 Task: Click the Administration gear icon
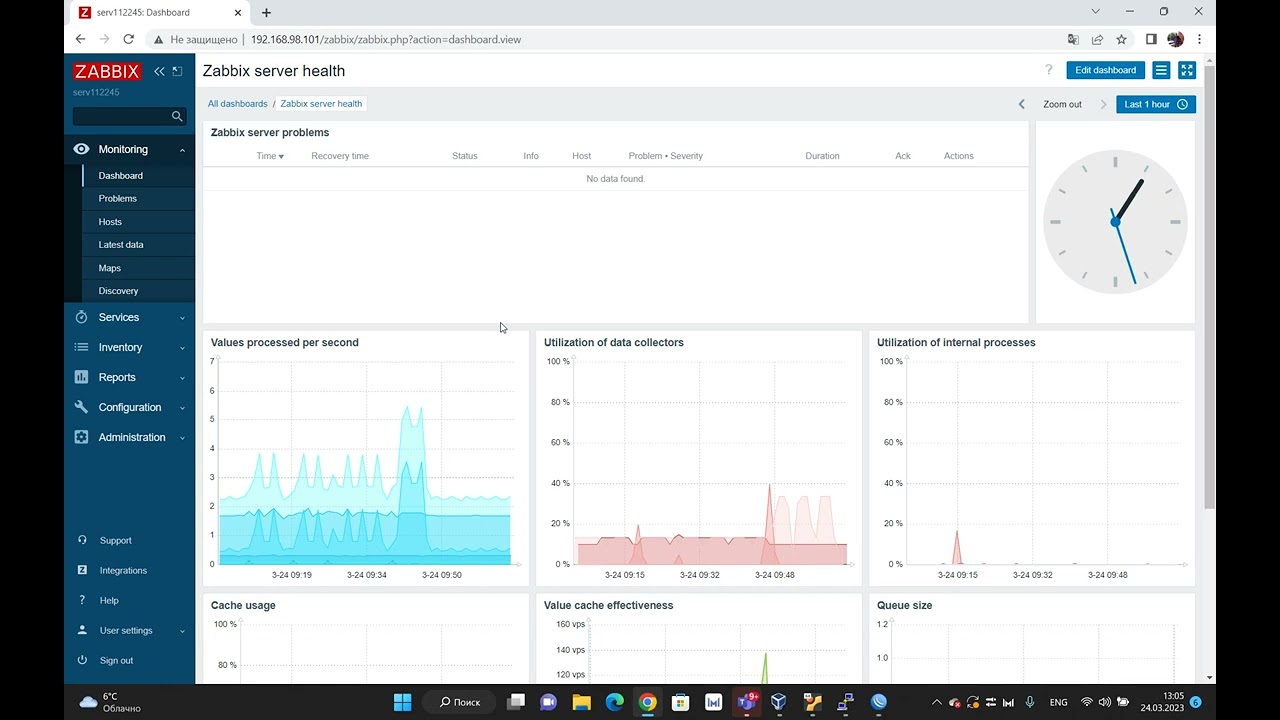[x=81, y=437]
